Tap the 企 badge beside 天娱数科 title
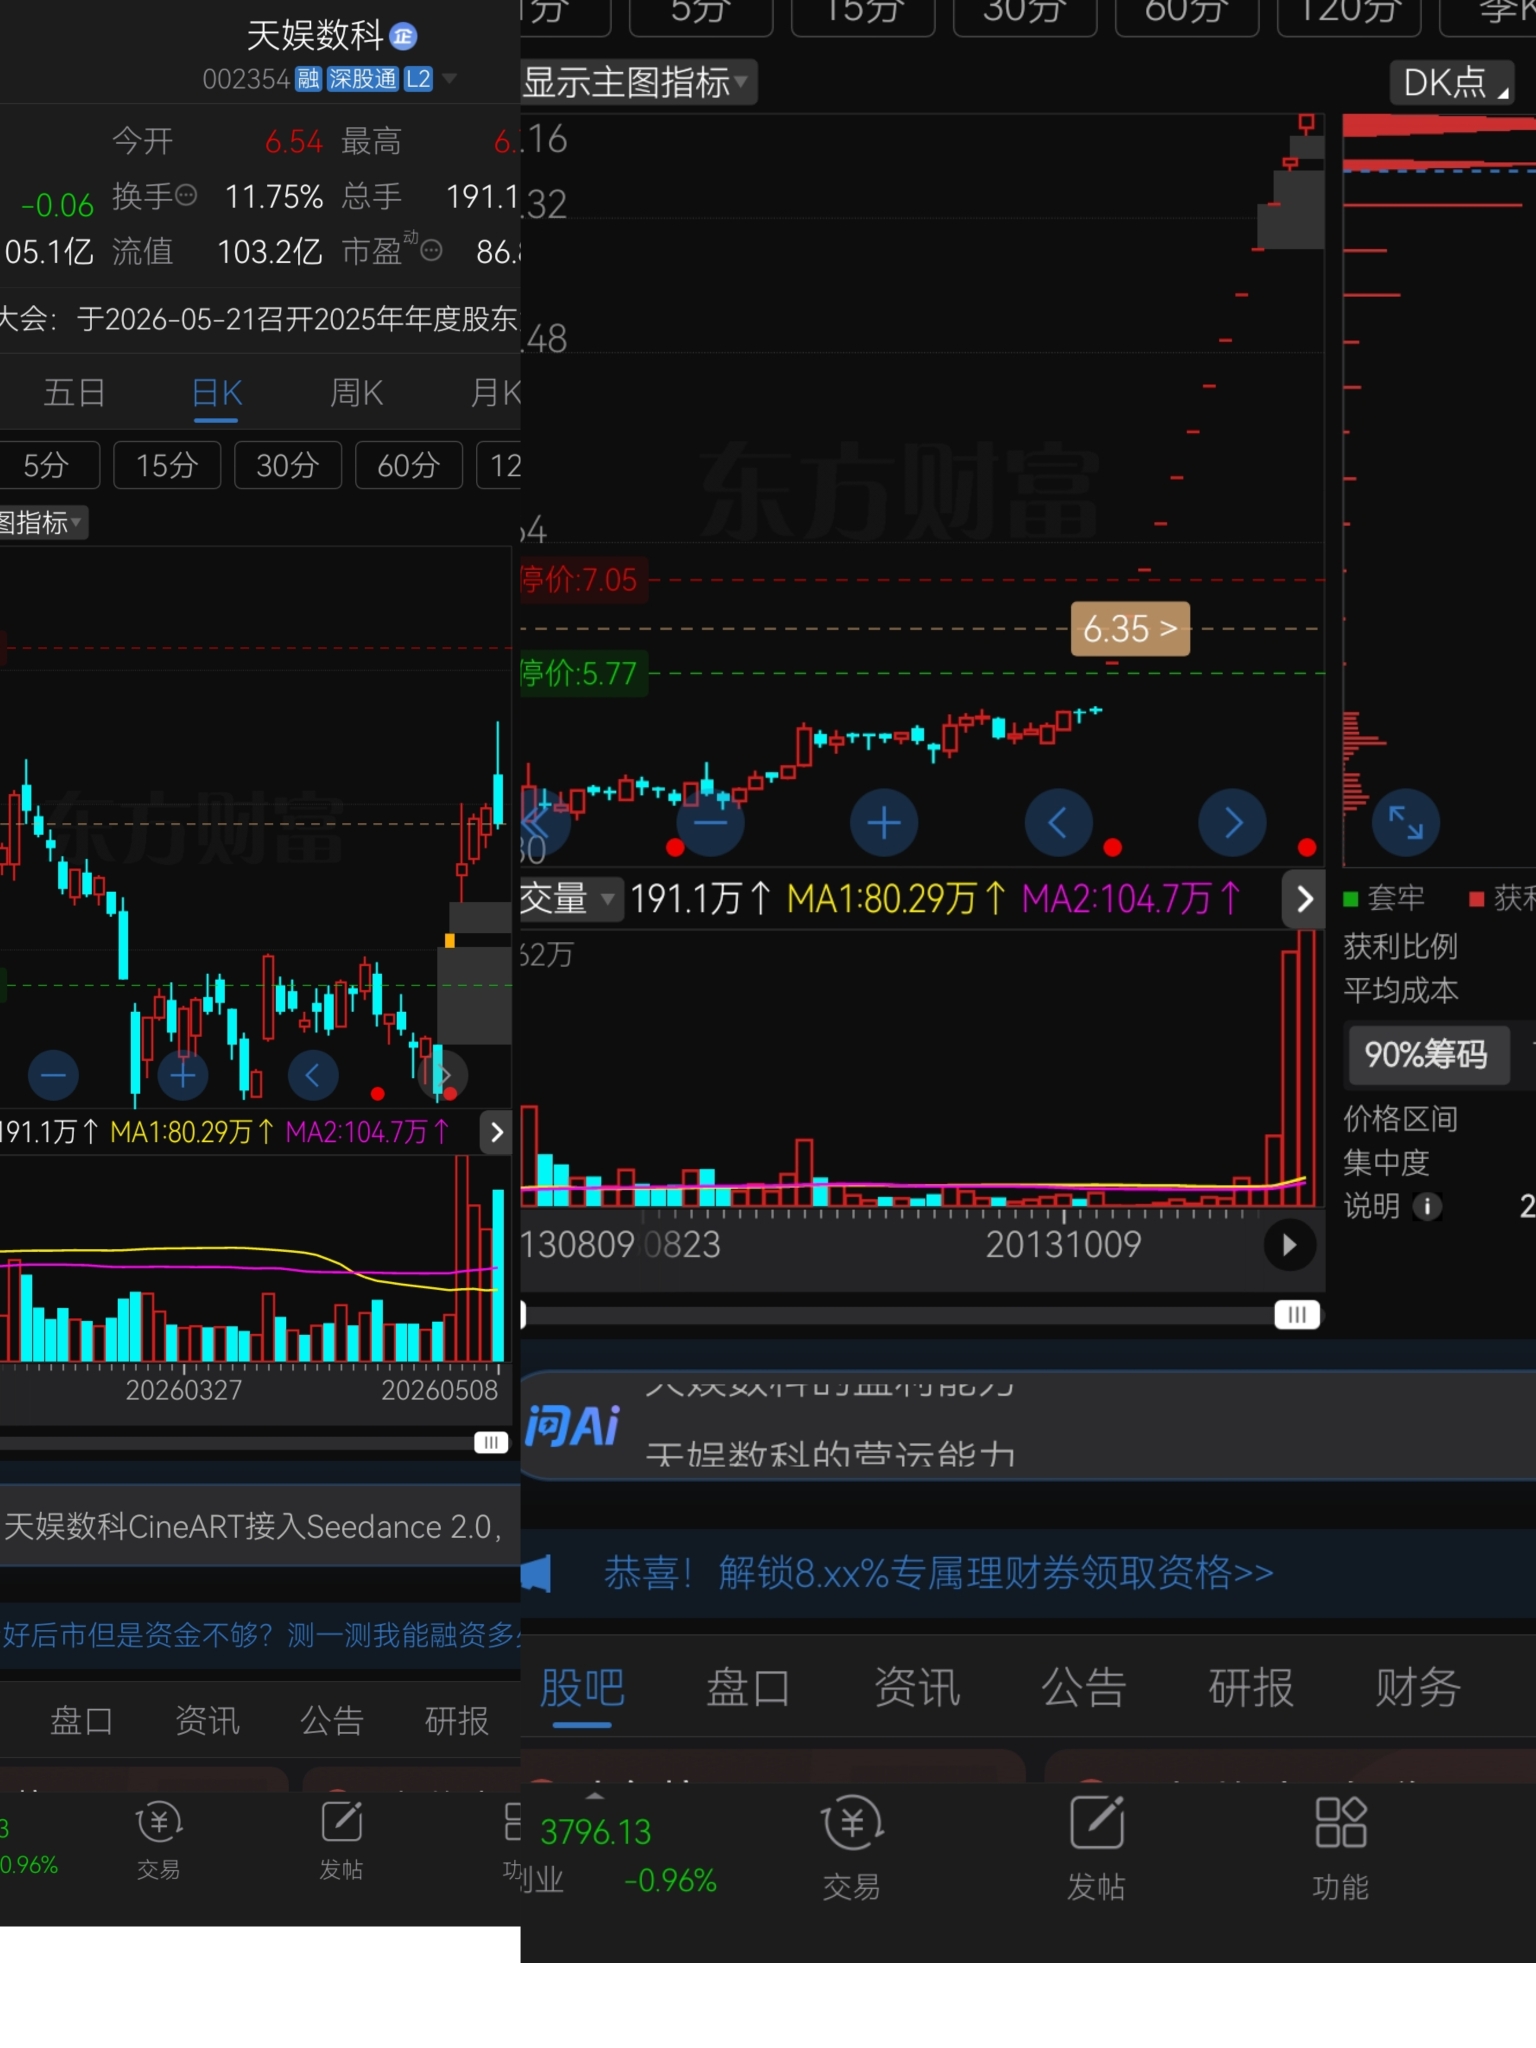The height and width of the screenshot is (2048, 1536). [x=403, y=37]
